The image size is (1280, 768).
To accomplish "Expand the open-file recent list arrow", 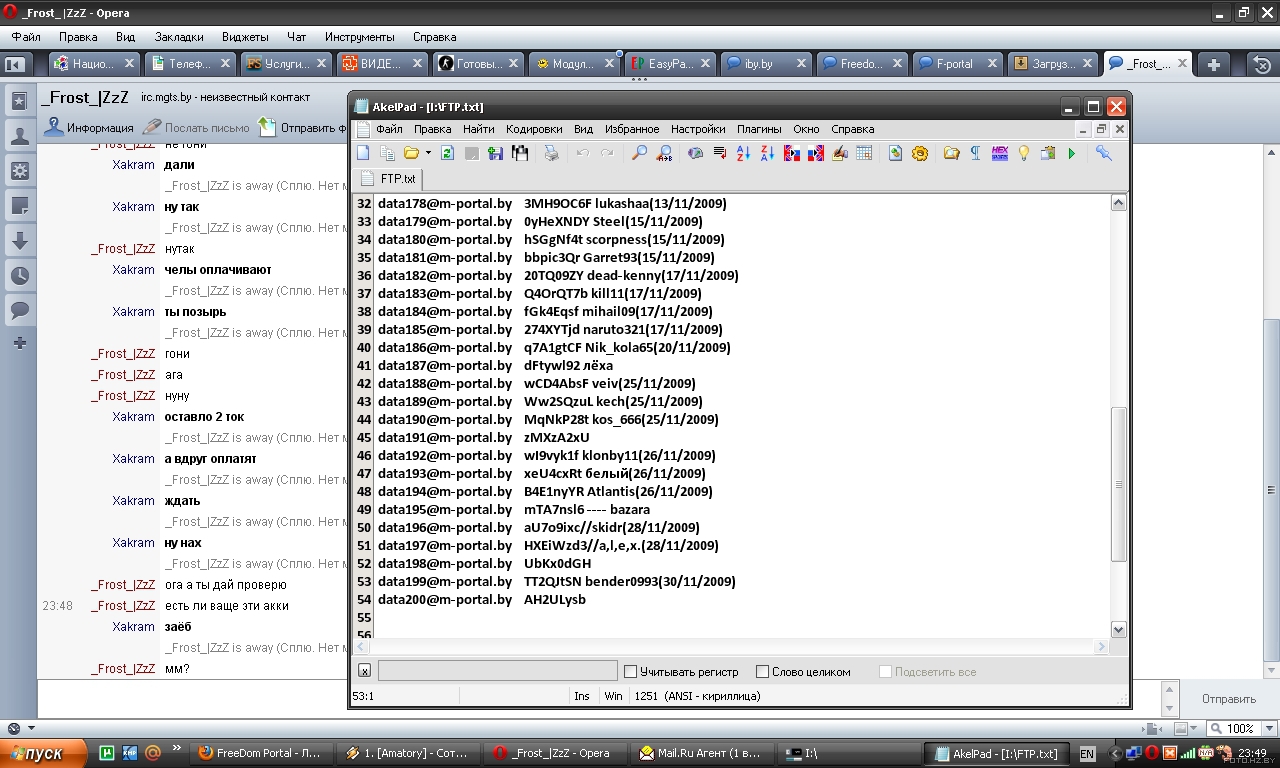I will [428, 153].
